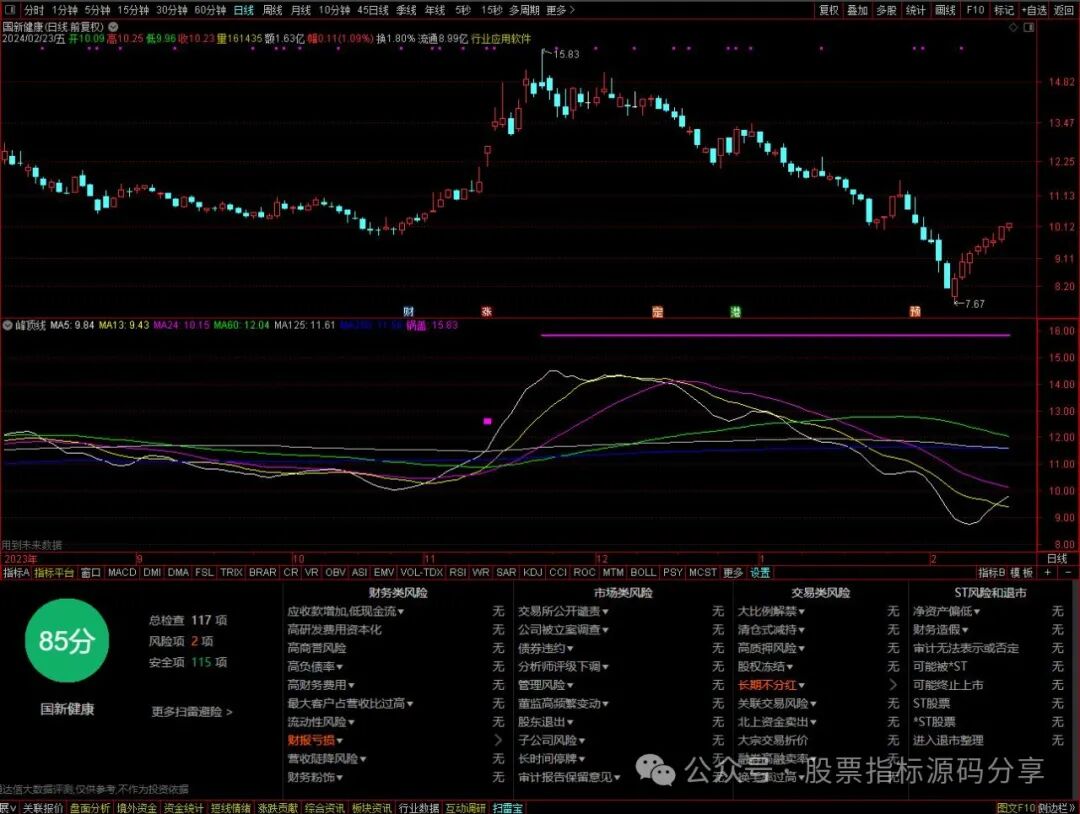Select the VOL-TDX indicator
The width and height of the screenshot is (1080, 814).
tap(422, 572)
